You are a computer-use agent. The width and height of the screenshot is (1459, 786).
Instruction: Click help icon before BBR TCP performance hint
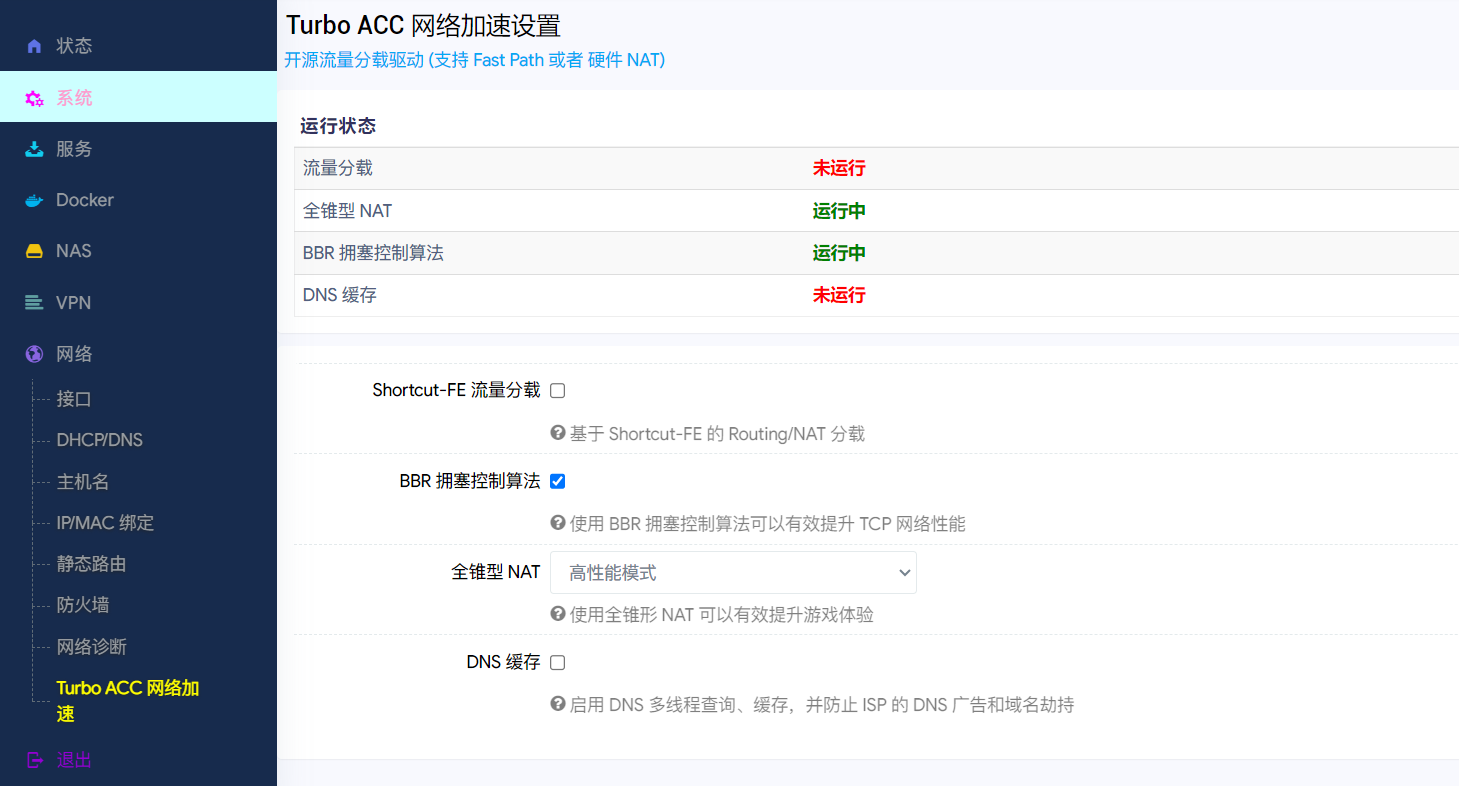[x=558, y=523]
